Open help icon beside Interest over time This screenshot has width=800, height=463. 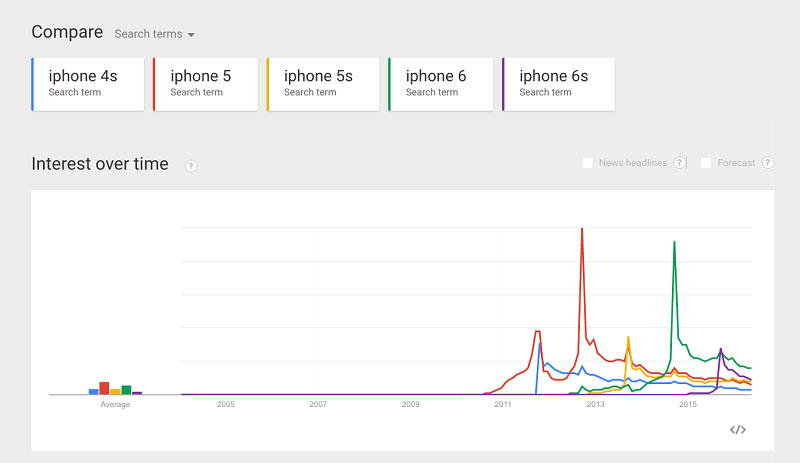coord(191,166)
